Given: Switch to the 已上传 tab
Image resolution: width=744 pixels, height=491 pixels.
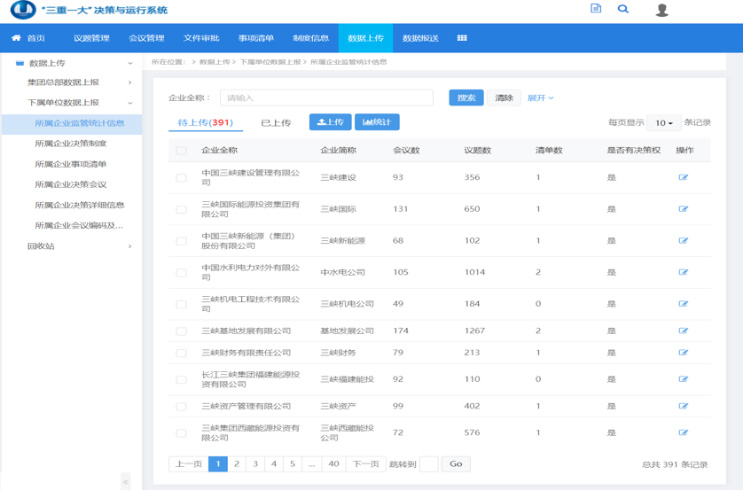Looking at the screenshot, I should (275, 123).
